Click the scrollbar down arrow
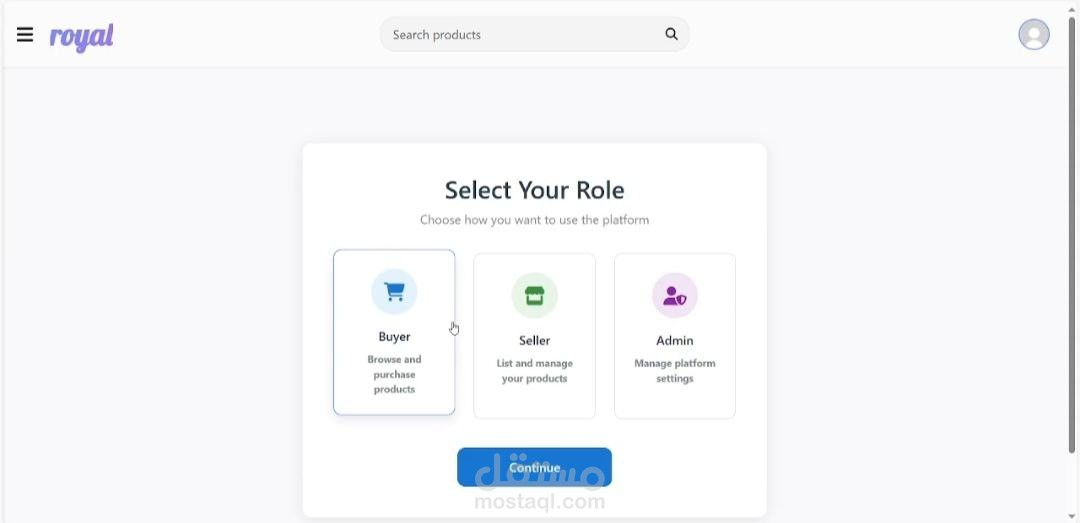 (x=1073, y=516)
